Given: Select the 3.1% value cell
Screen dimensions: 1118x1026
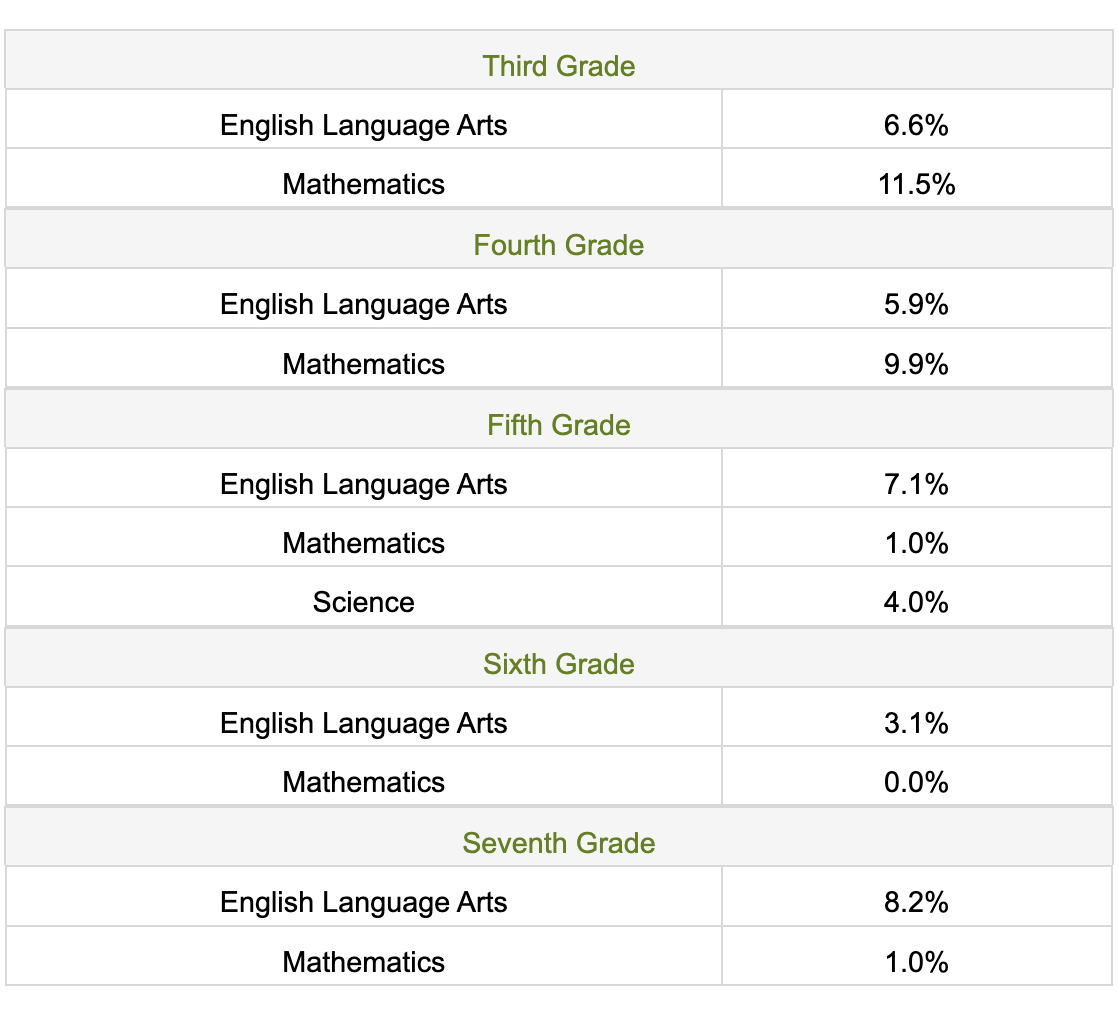Looking at the screenshot, I should (x=915, y=723).
